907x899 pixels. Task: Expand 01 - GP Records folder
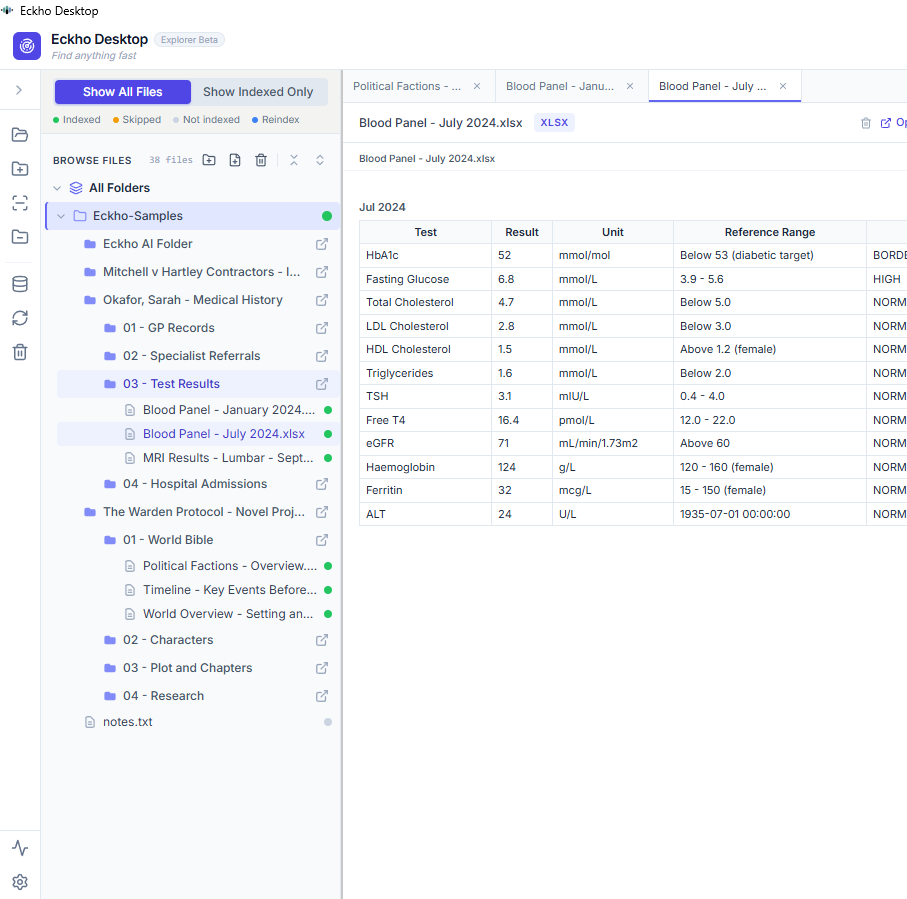168,328
